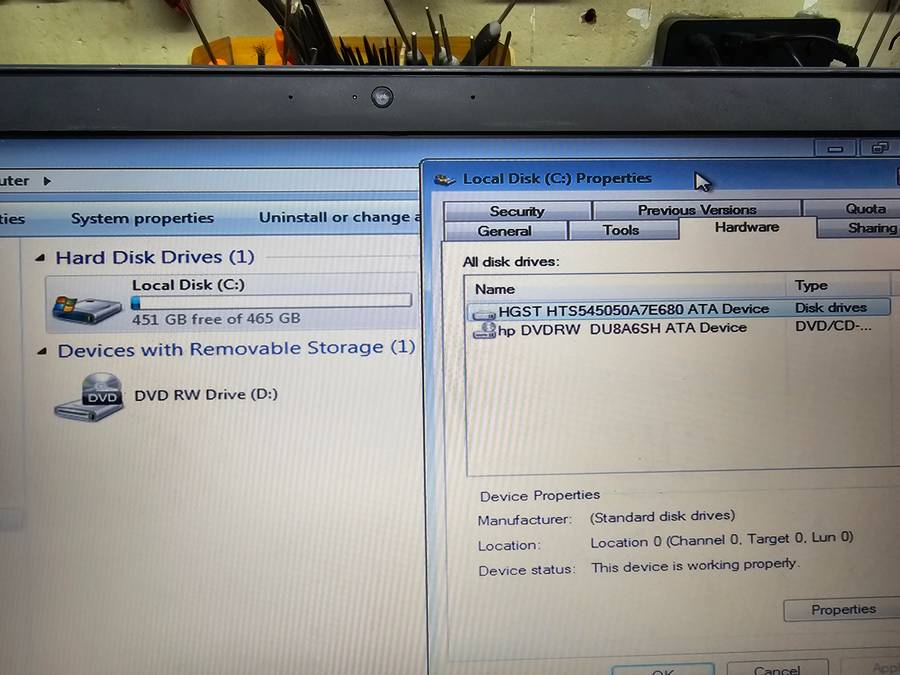Click Uninstall or change a program
900x675 pixels.
(x=335, y=217)
